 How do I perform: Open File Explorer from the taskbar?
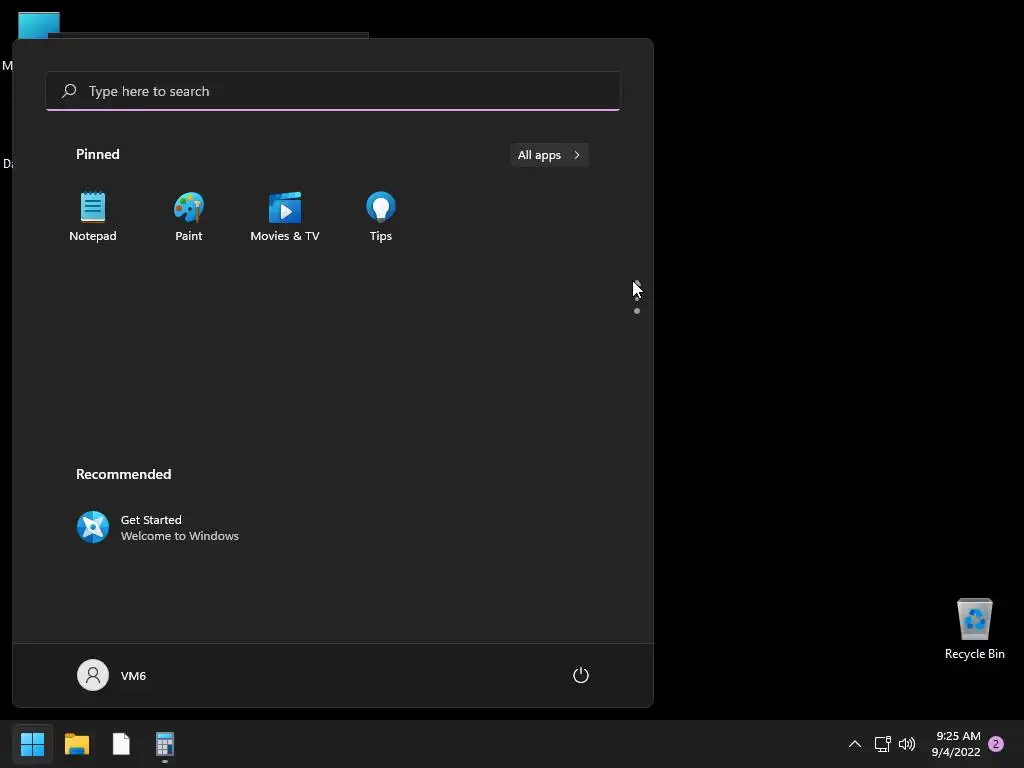(77, 744)
